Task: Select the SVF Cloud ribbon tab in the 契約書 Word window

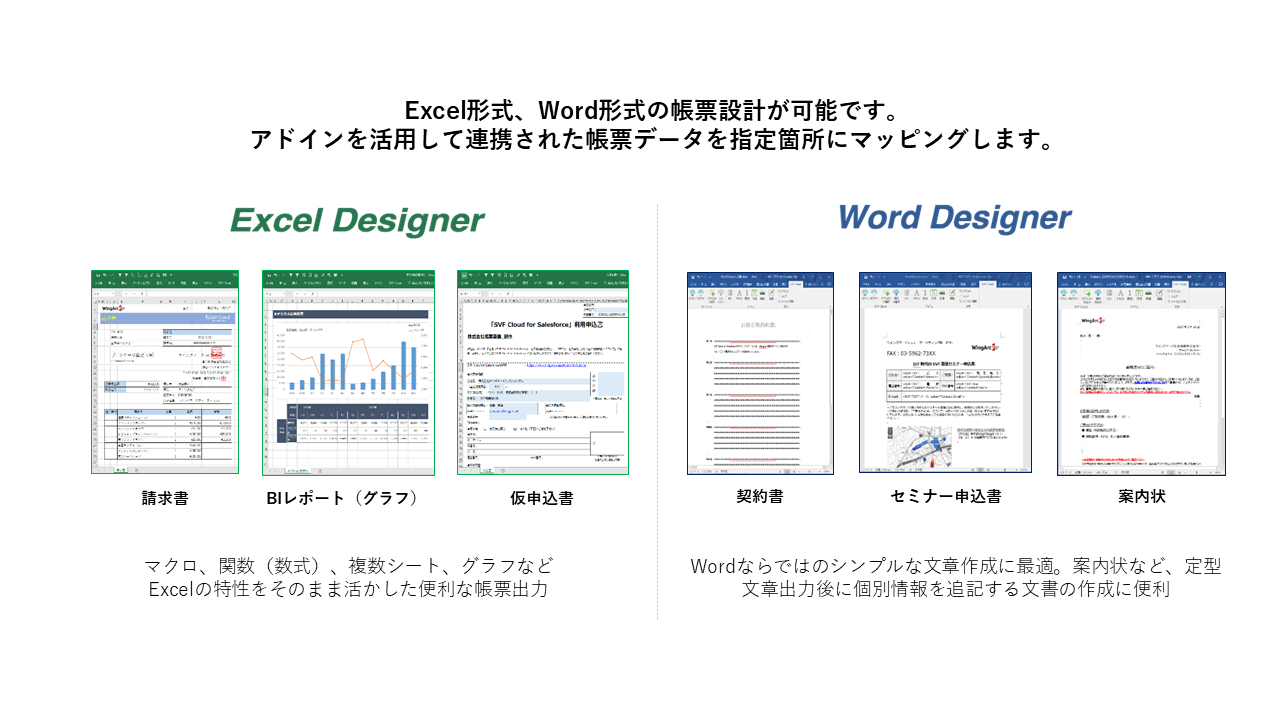Action: click(795, 283)
